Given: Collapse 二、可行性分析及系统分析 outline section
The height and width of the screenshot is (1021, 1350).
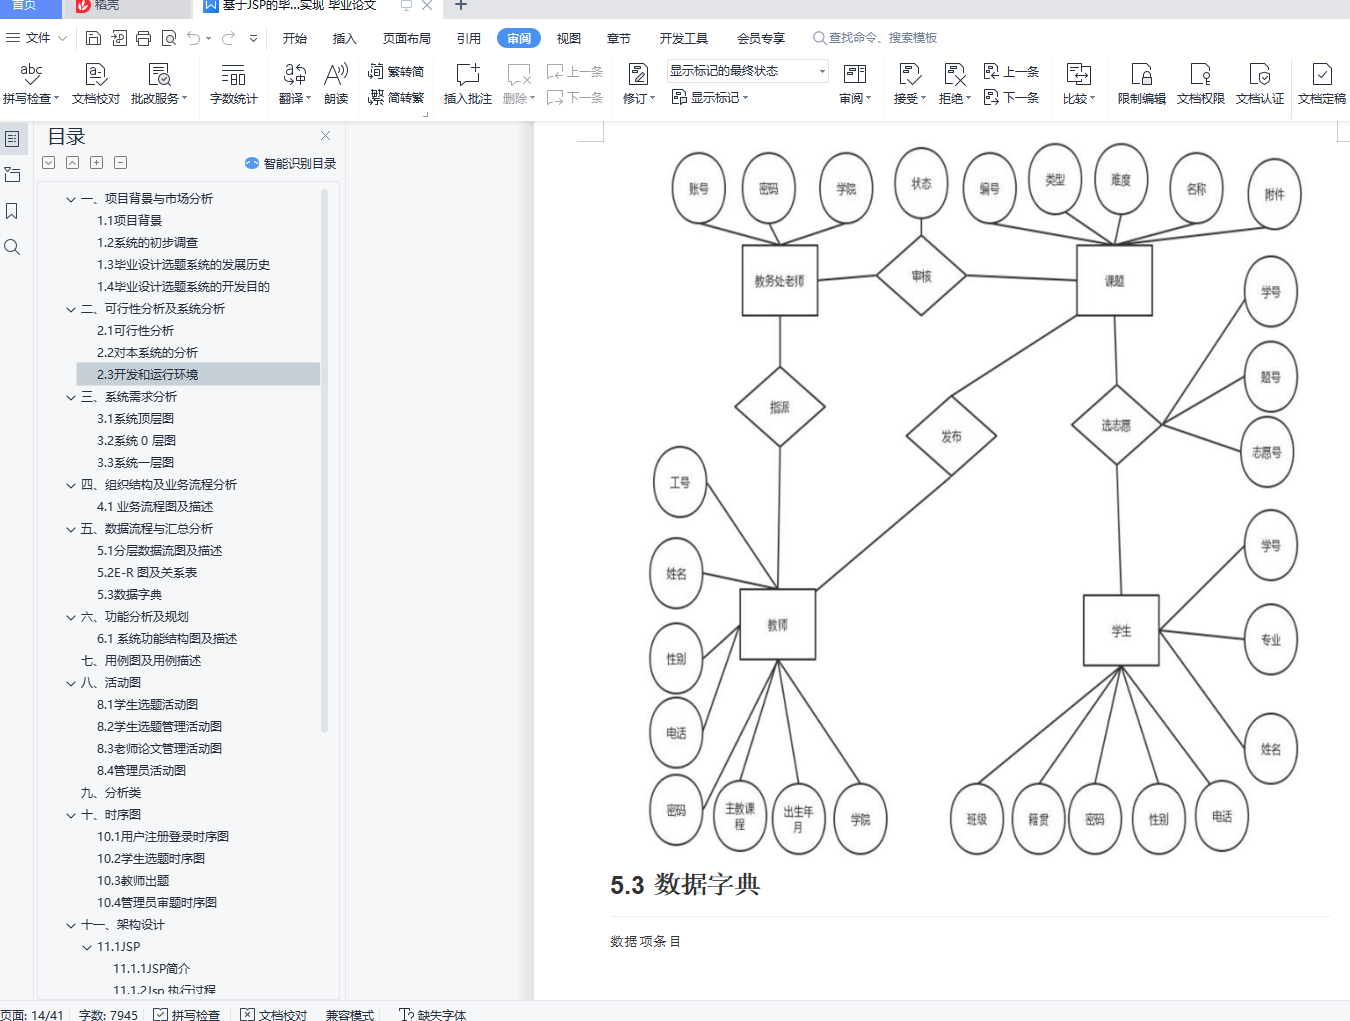Looking at the screenshot, I should (x=71, y=309).
